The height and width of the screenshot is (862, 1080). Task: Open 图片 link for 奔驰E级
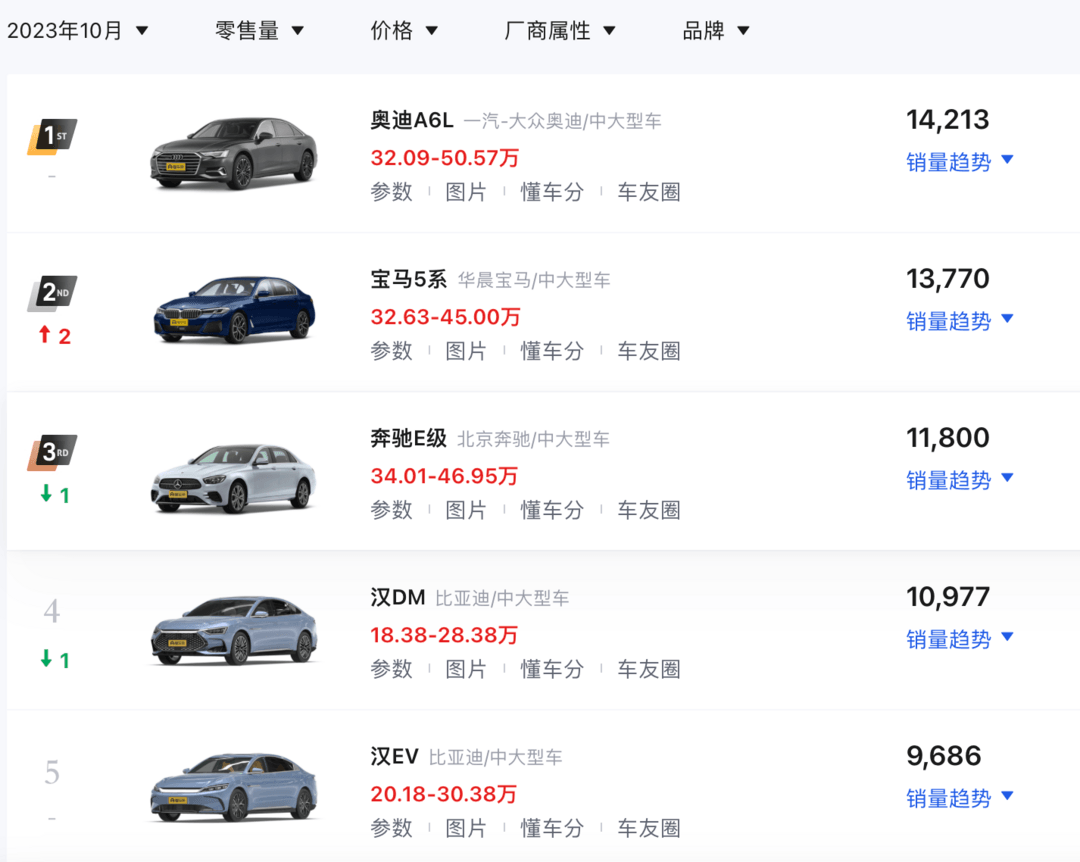466,510
